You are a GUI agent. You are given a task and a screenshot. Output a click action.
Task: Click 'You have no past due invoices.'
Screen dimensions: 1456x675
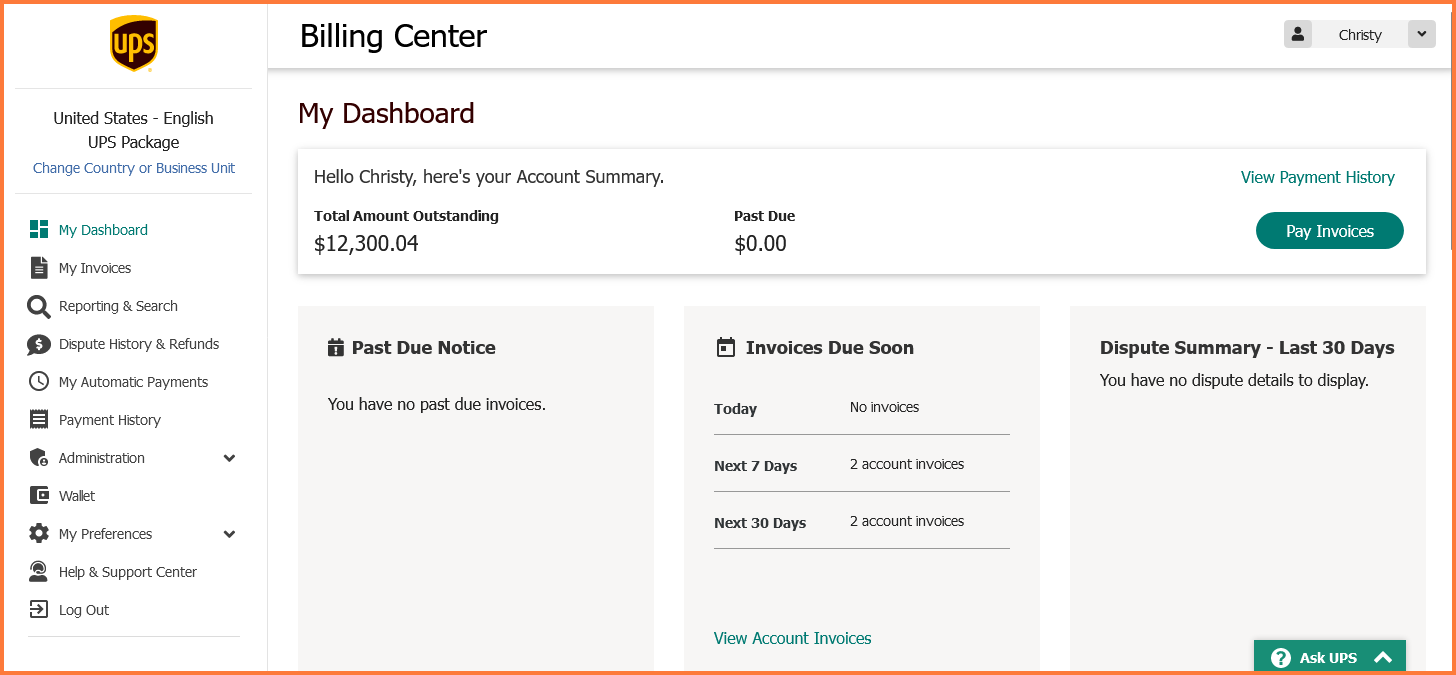437,405
